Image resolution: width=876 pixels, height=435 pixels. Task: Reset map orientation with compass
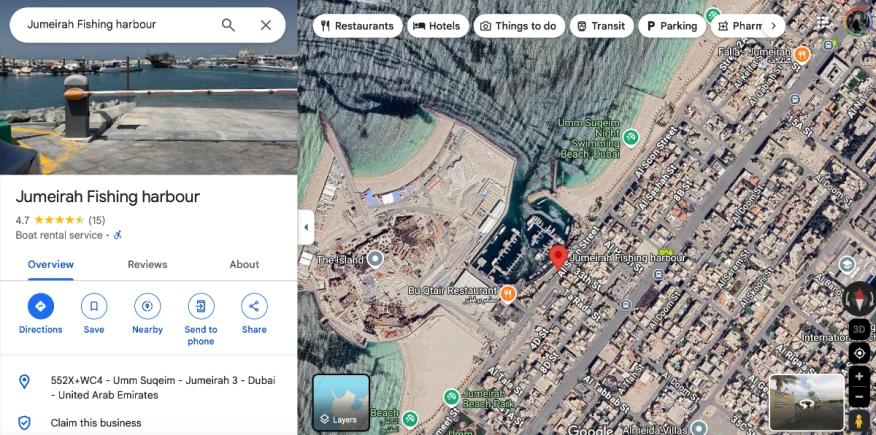click(859, 298)
